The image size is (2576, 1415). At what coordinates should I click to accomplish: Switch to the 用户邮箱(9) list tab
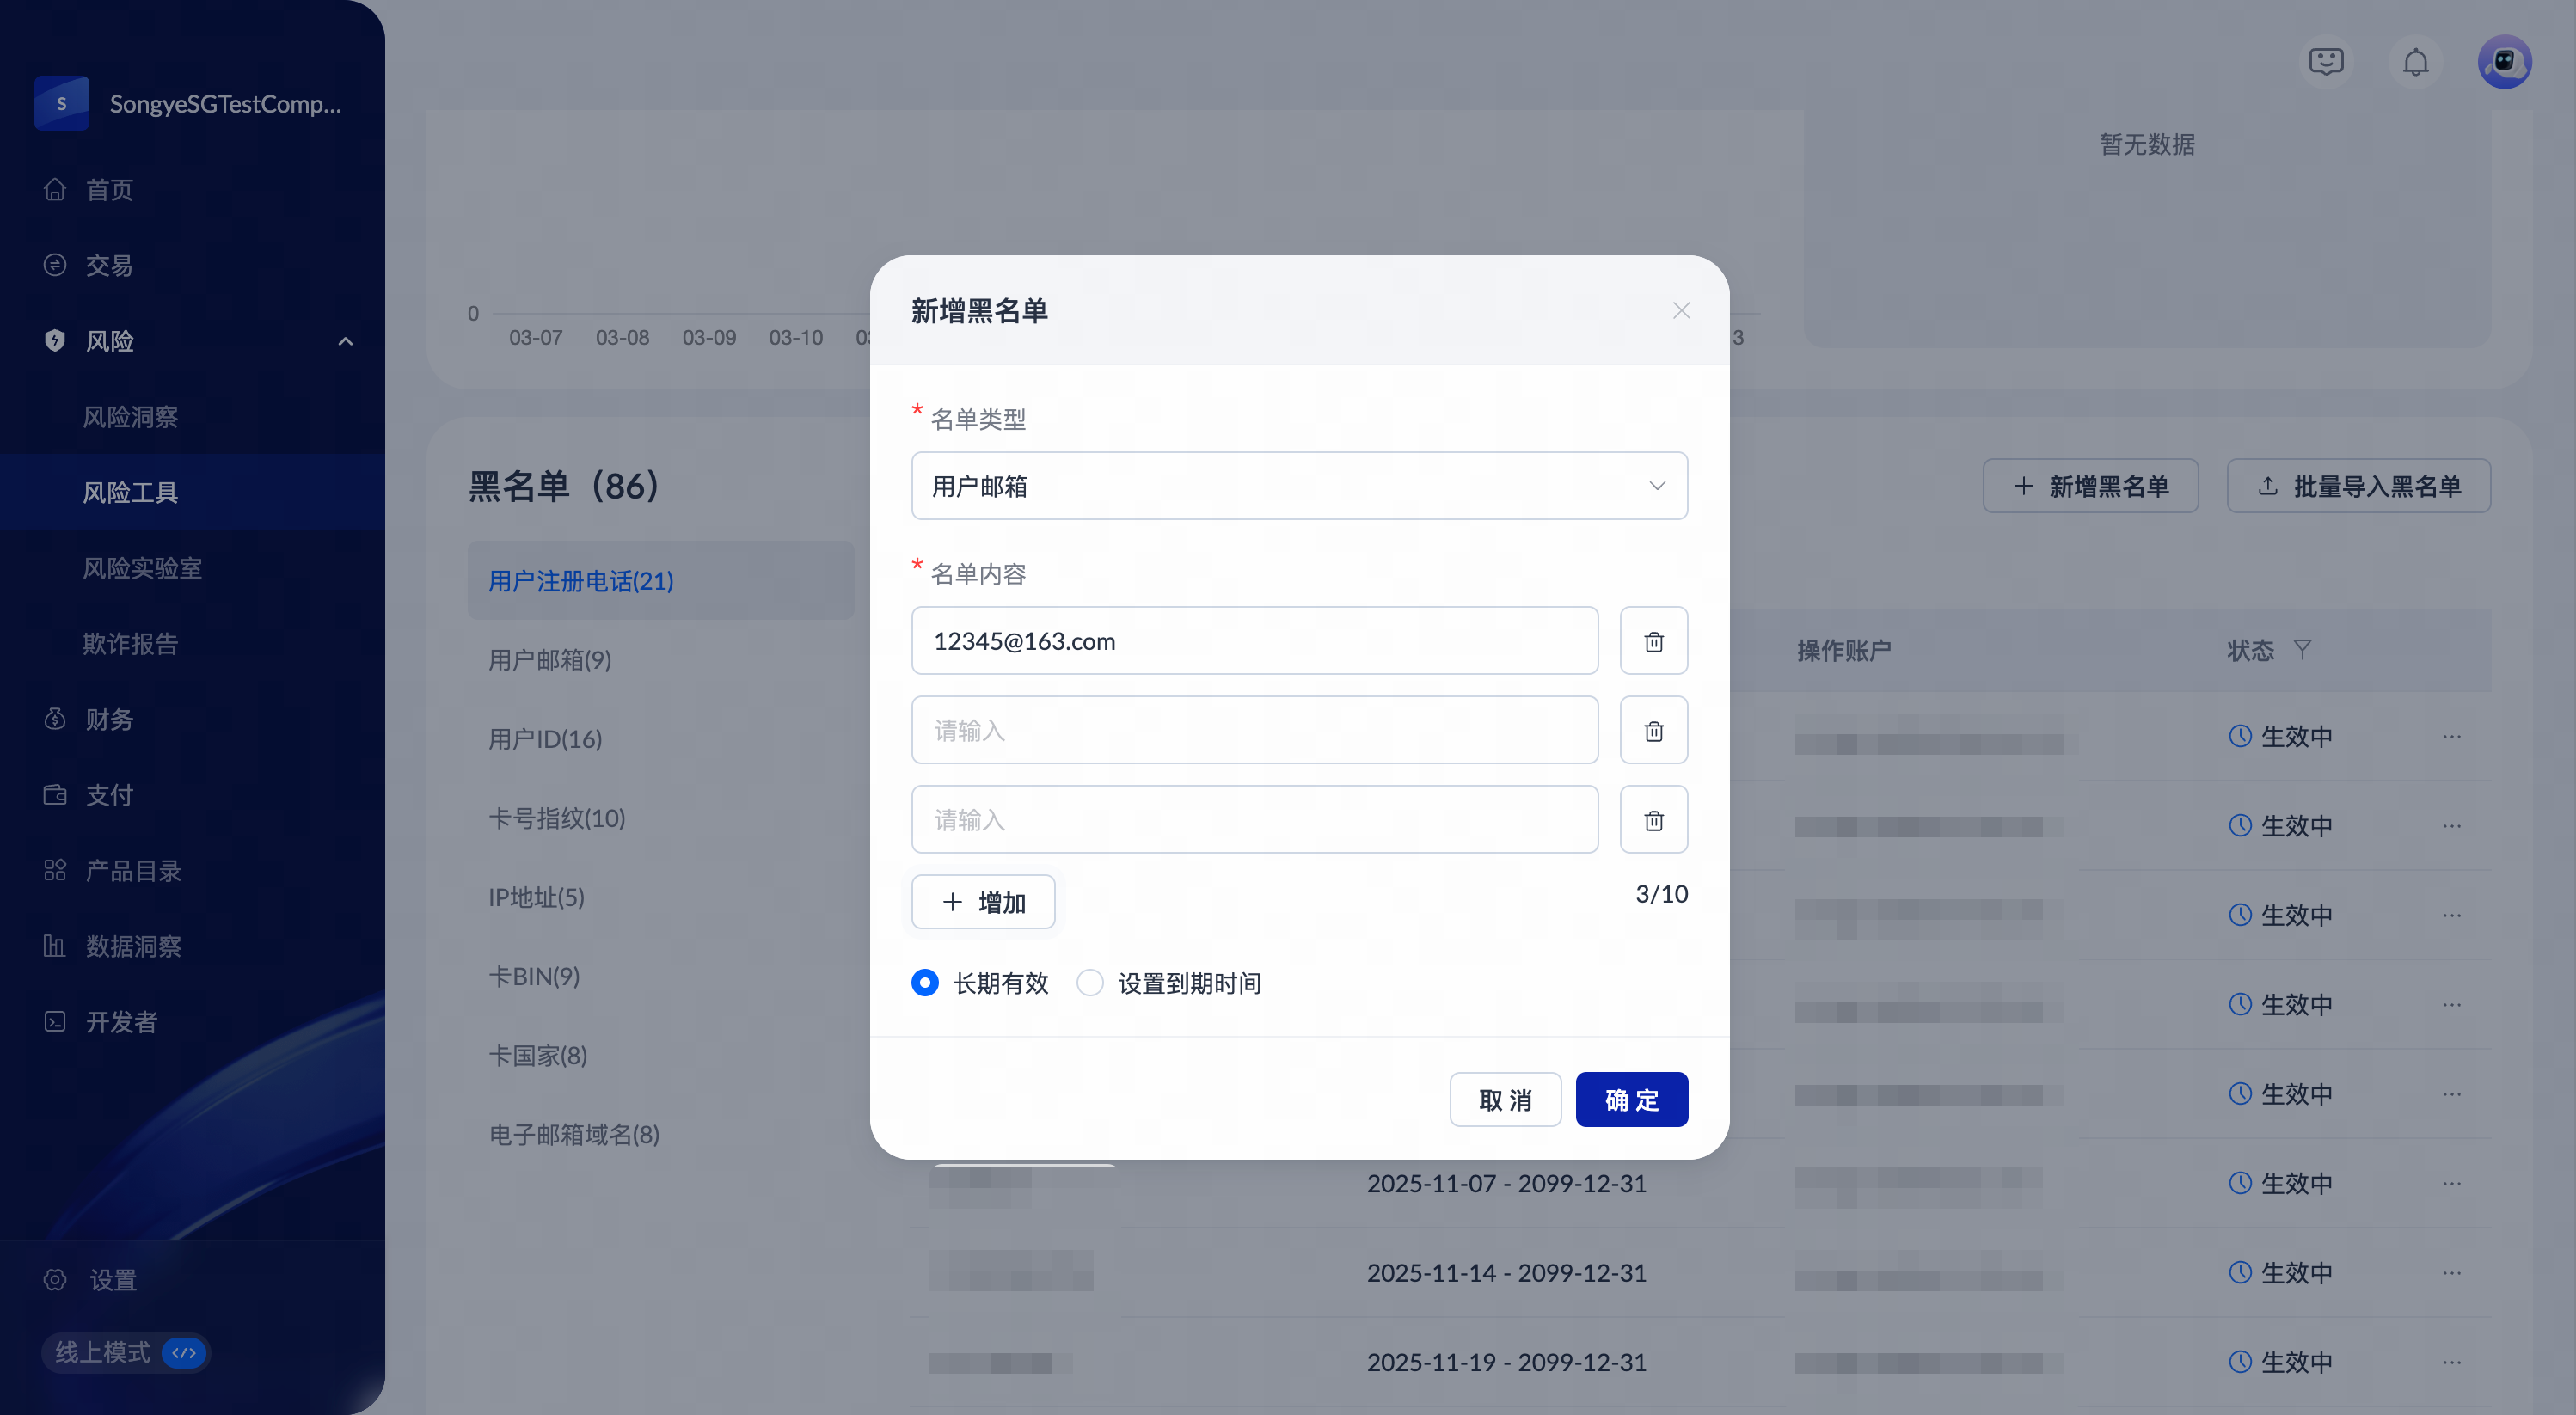click(550, 660)
